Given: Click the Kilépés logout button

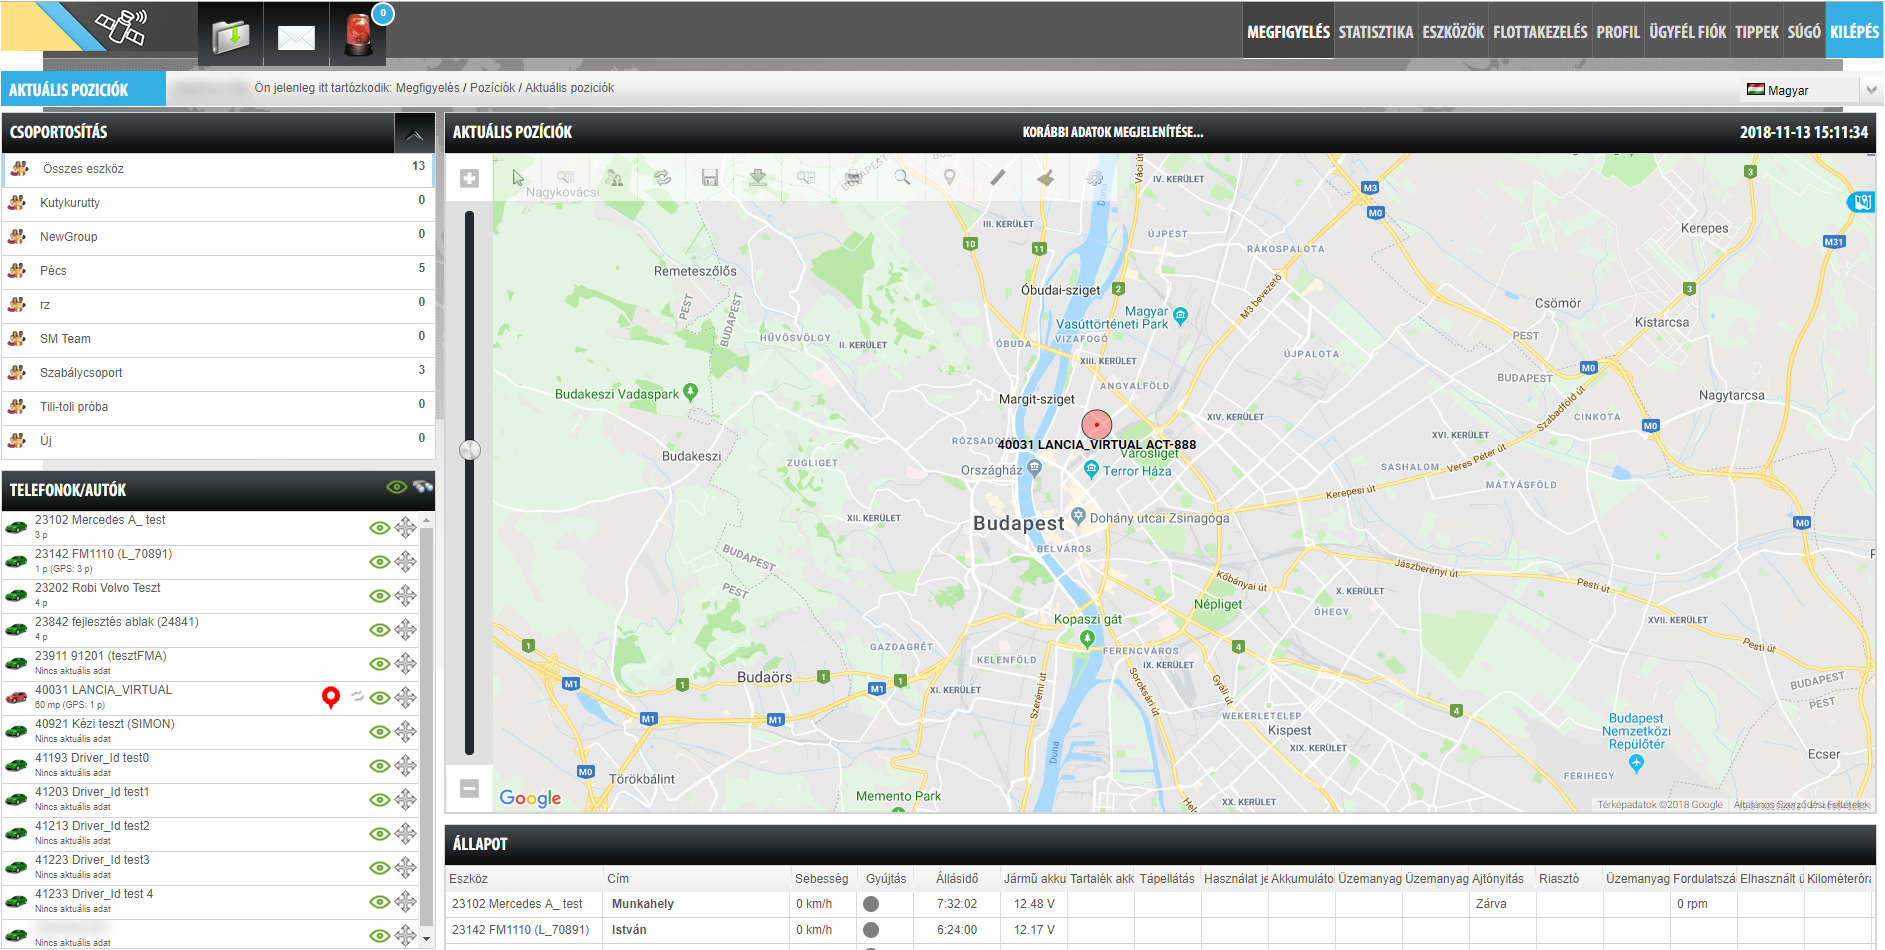Looking at the screenshot, I should (1854, 32).
